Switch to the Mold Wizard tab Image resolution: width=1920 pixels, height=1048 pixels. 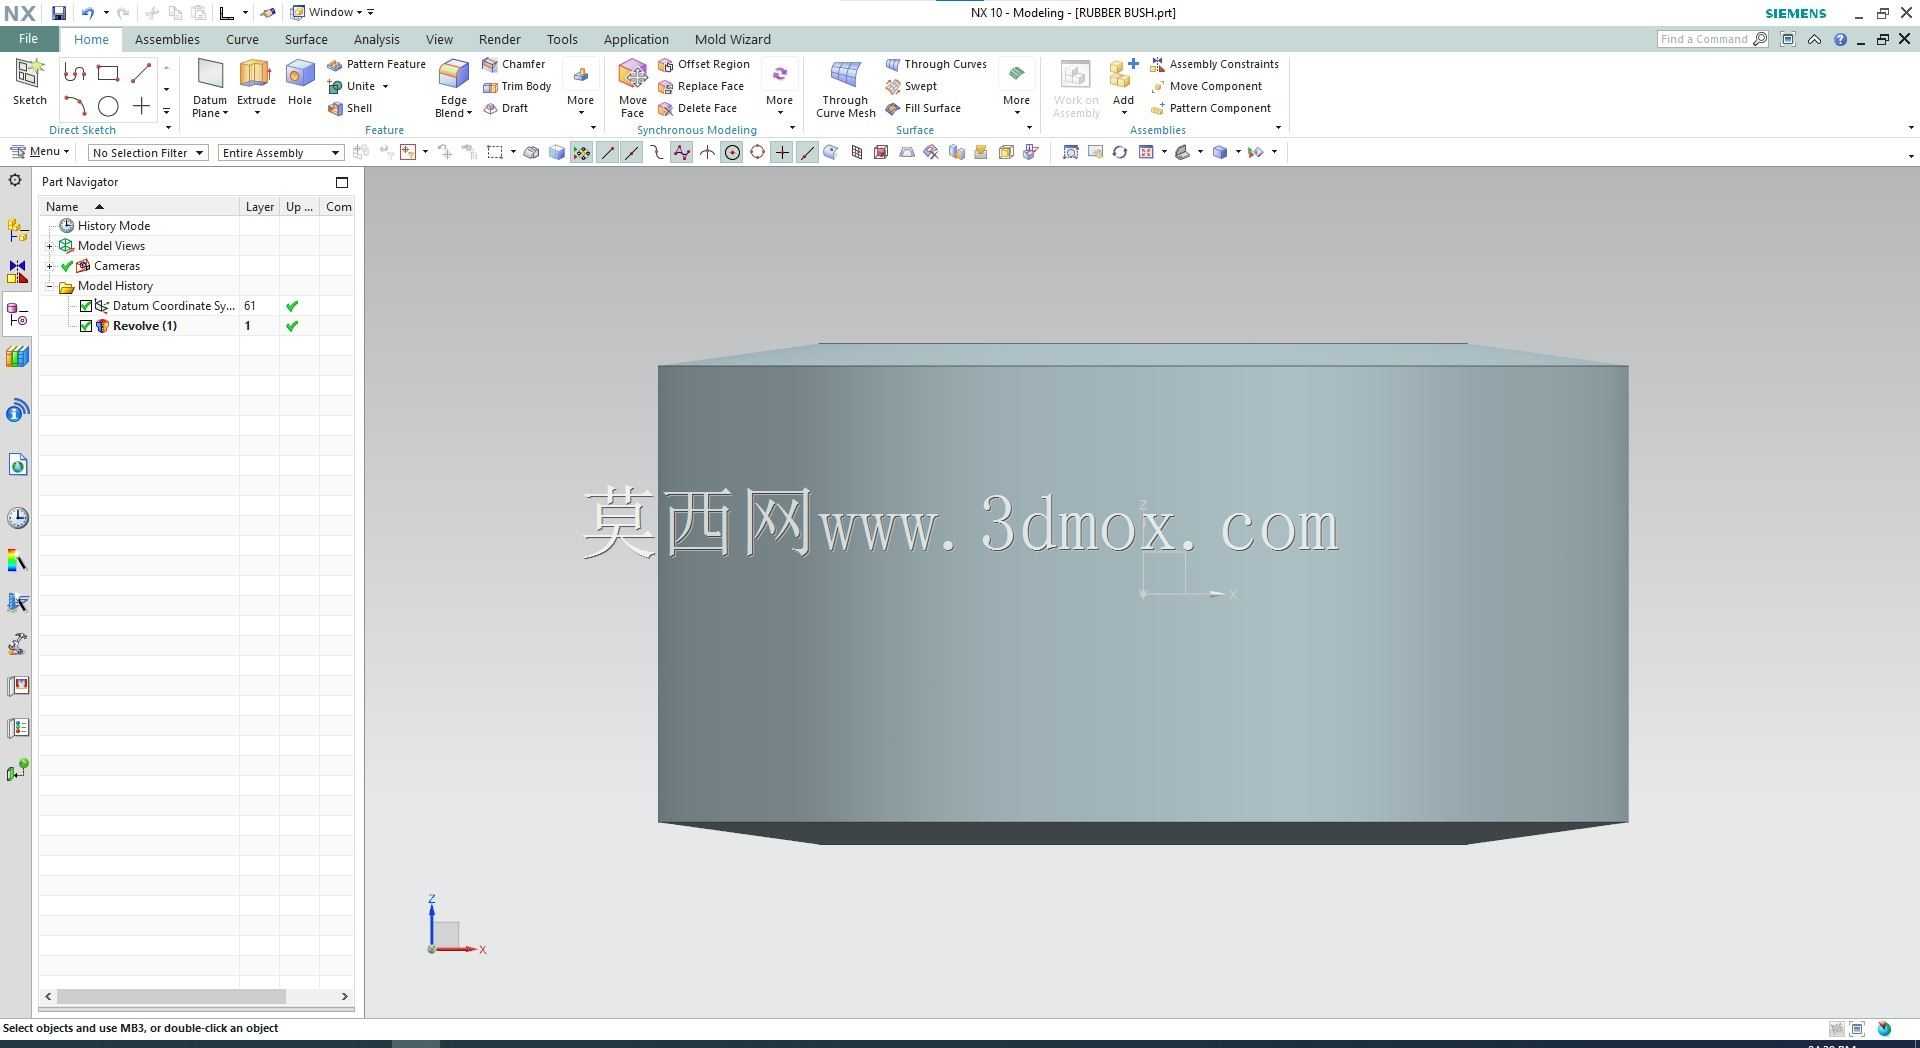point(732,40)
